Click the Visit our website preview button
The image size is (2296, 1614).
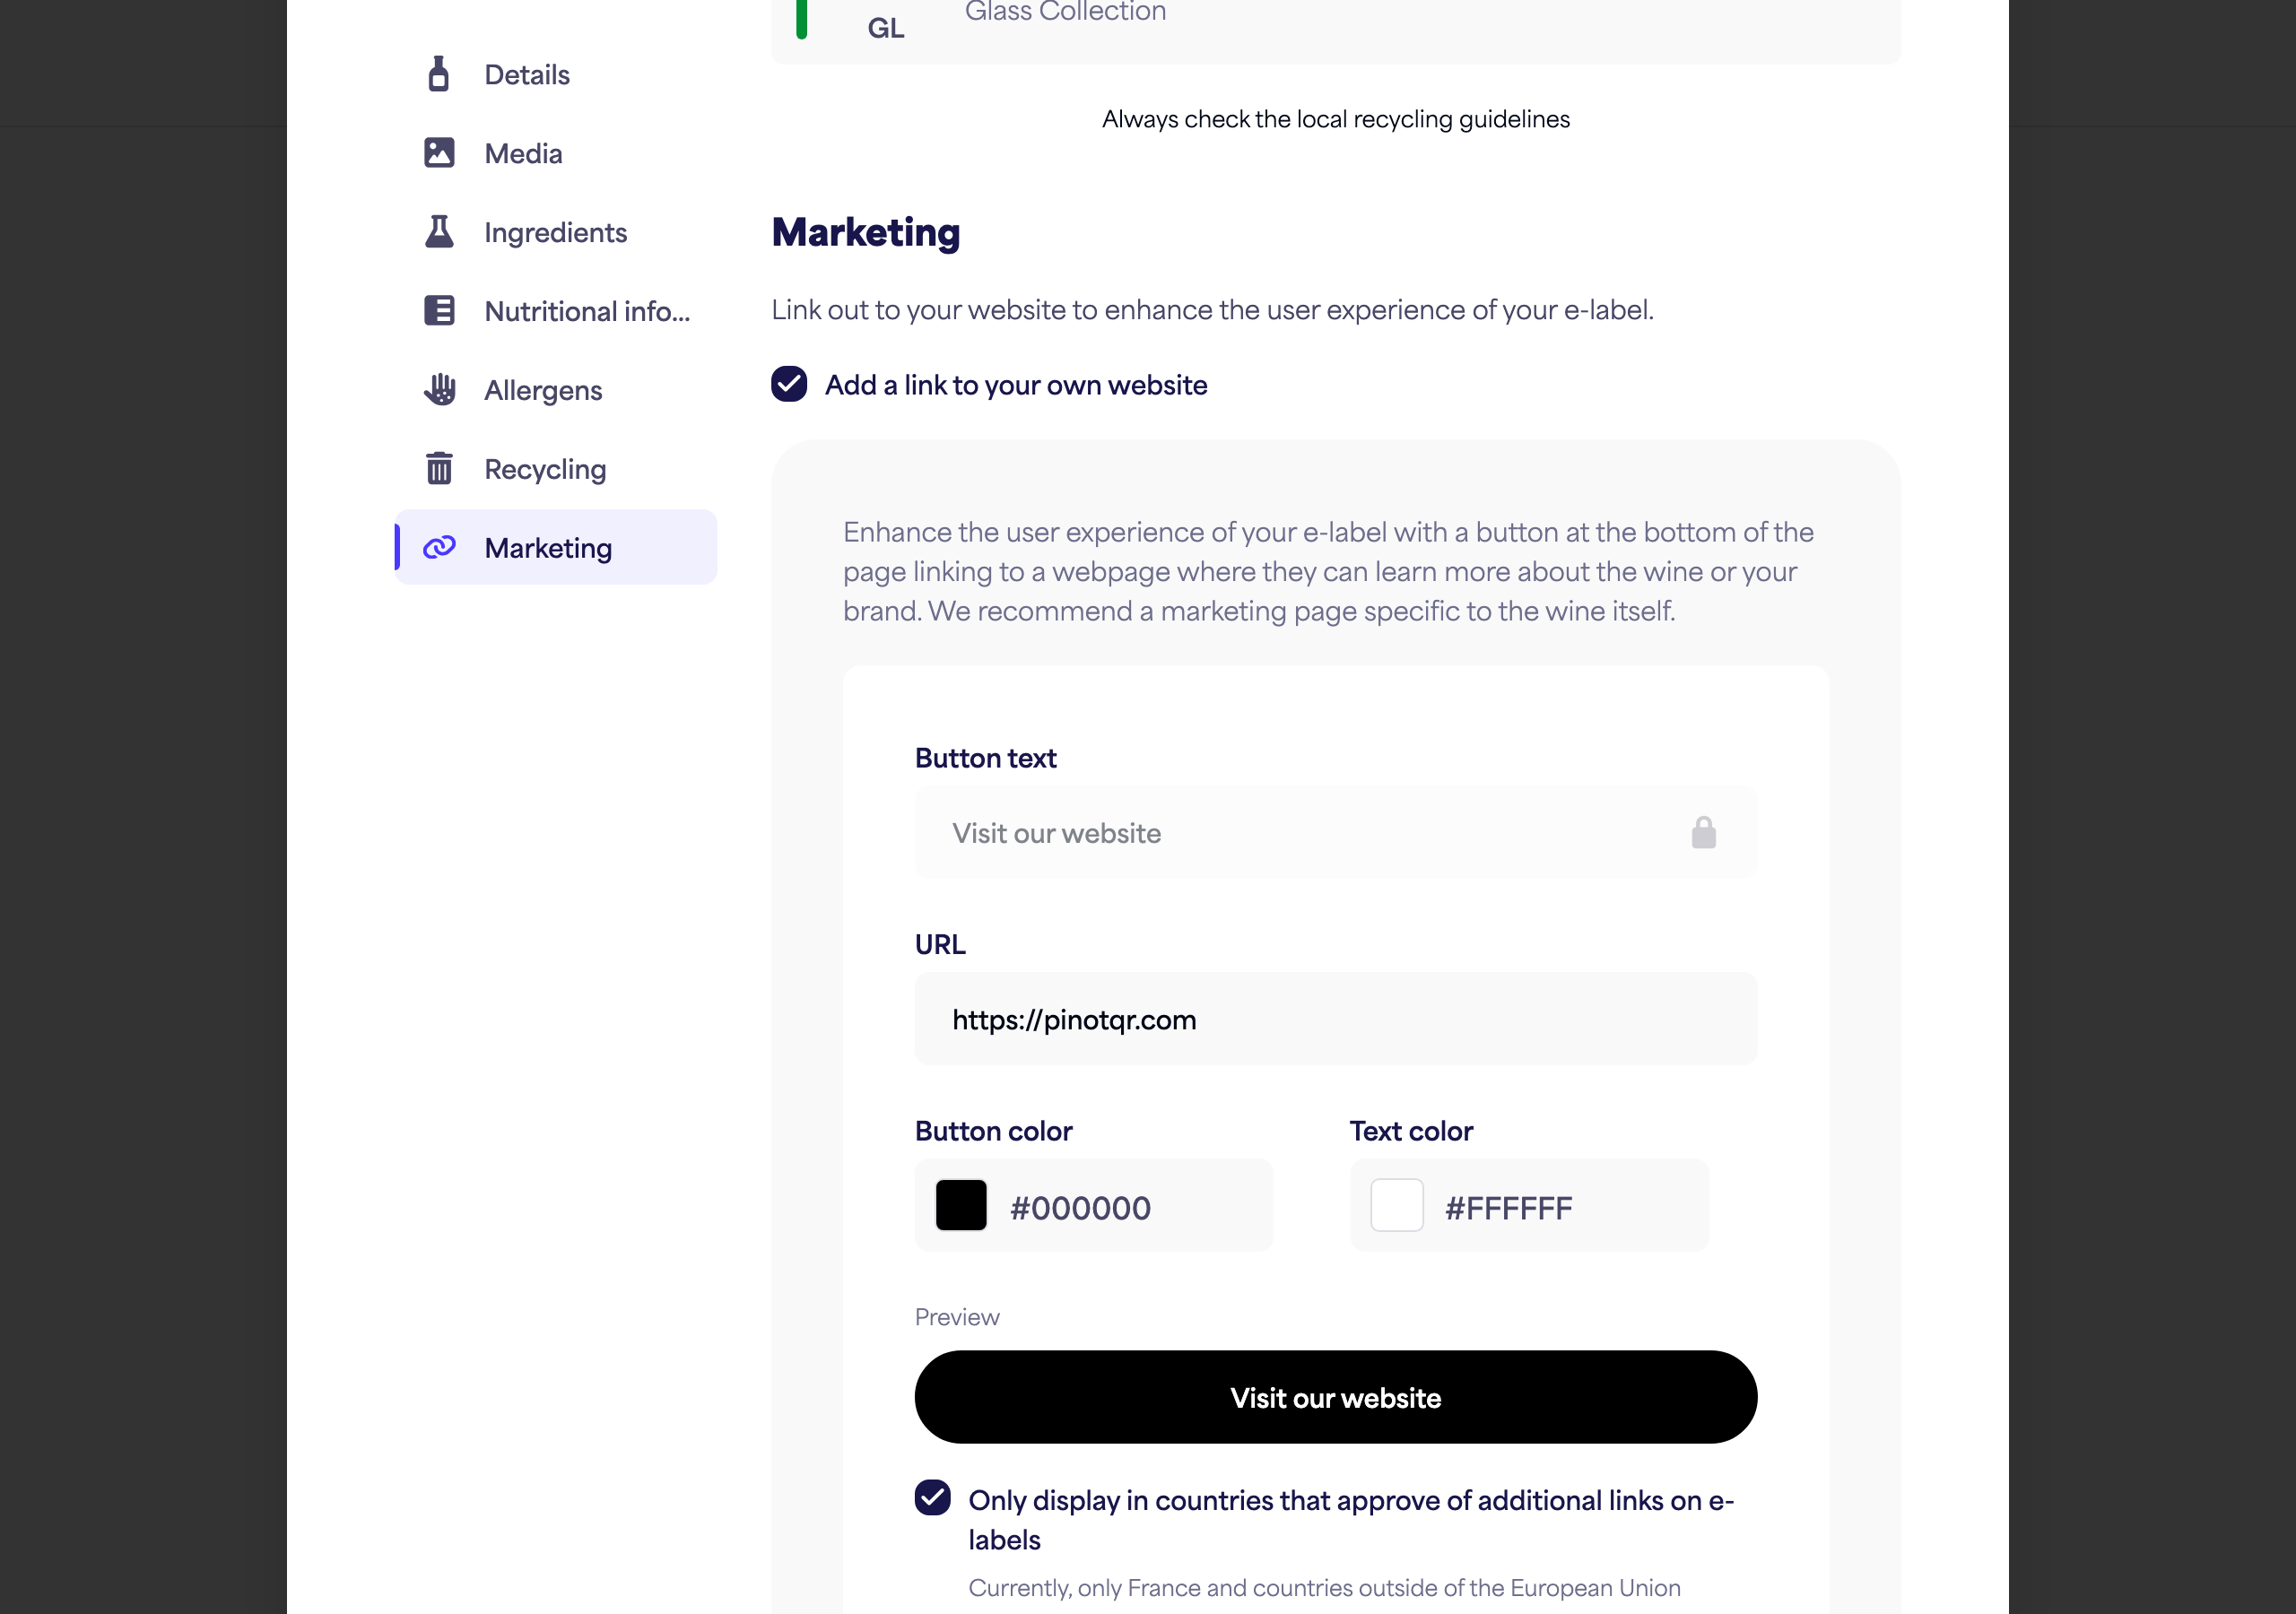[1335, 1396]
